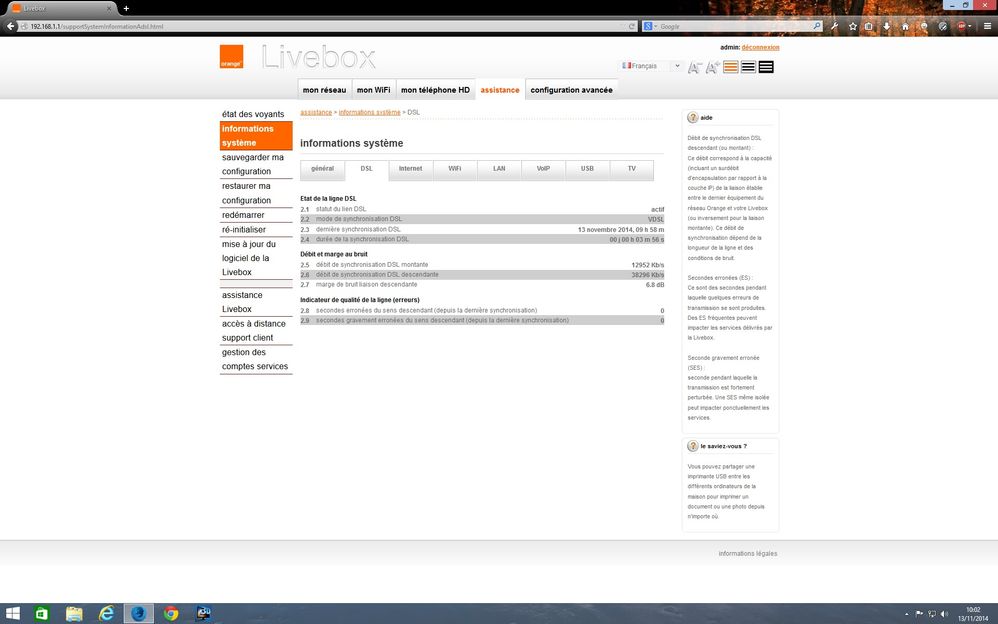The height and width of the screenshot is (624, 998).
Task: Switch to the TV tab
Action: (631, 169)
